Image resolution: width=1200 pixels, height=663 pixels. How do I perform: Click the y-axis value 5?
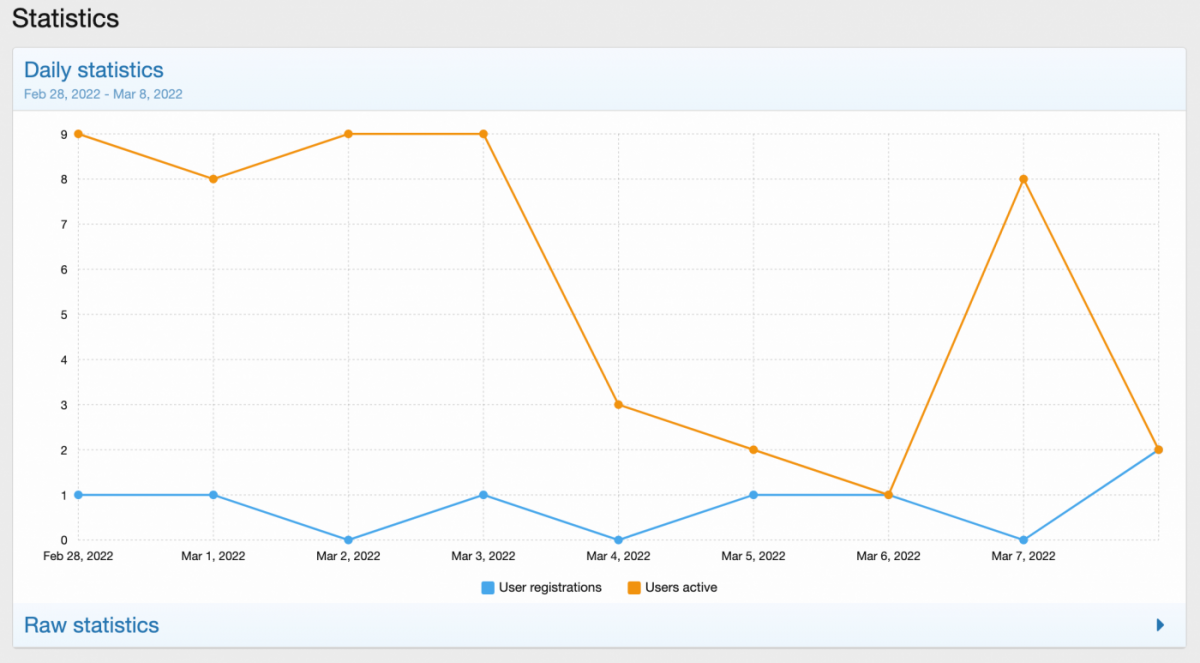click(x=64, y=315)
